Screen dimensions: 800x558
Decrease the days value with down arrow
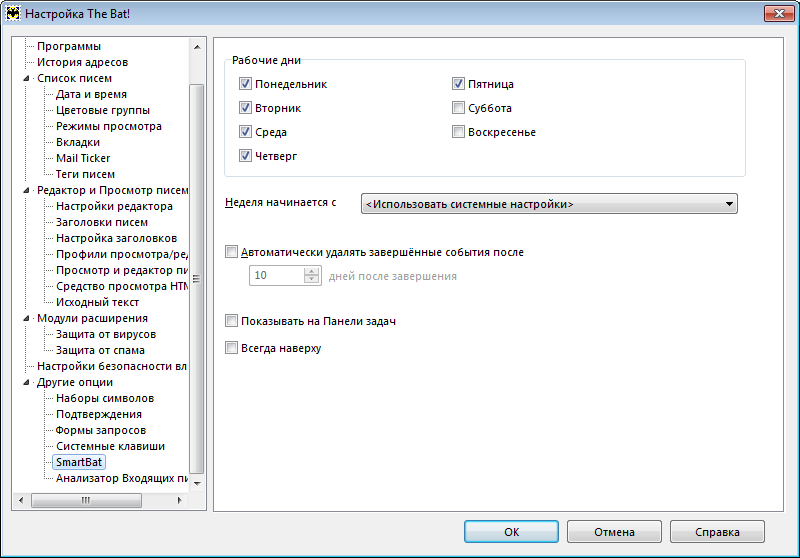point(311,279)
